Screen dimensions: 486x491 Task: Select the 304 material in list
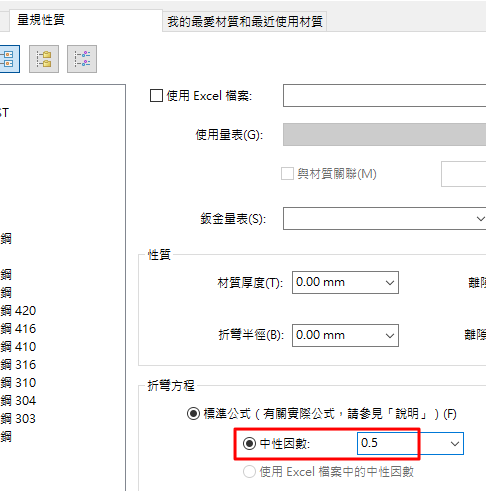pyautogui.click(x=18, y=401)
